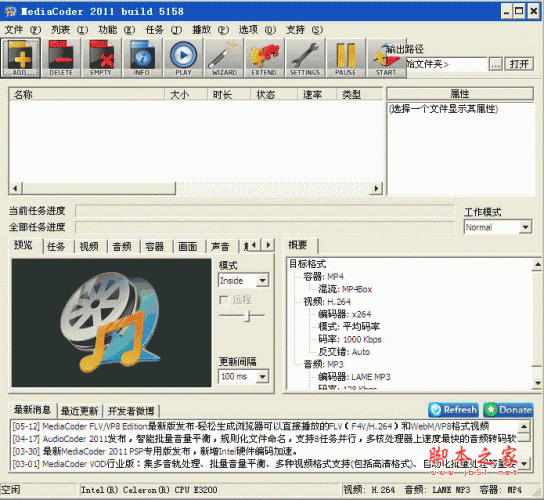Viewport: 544px width, 500px height.
Task: Sort the file list by 大小 column
Action: pyautogui.click(x=186, y=94)
